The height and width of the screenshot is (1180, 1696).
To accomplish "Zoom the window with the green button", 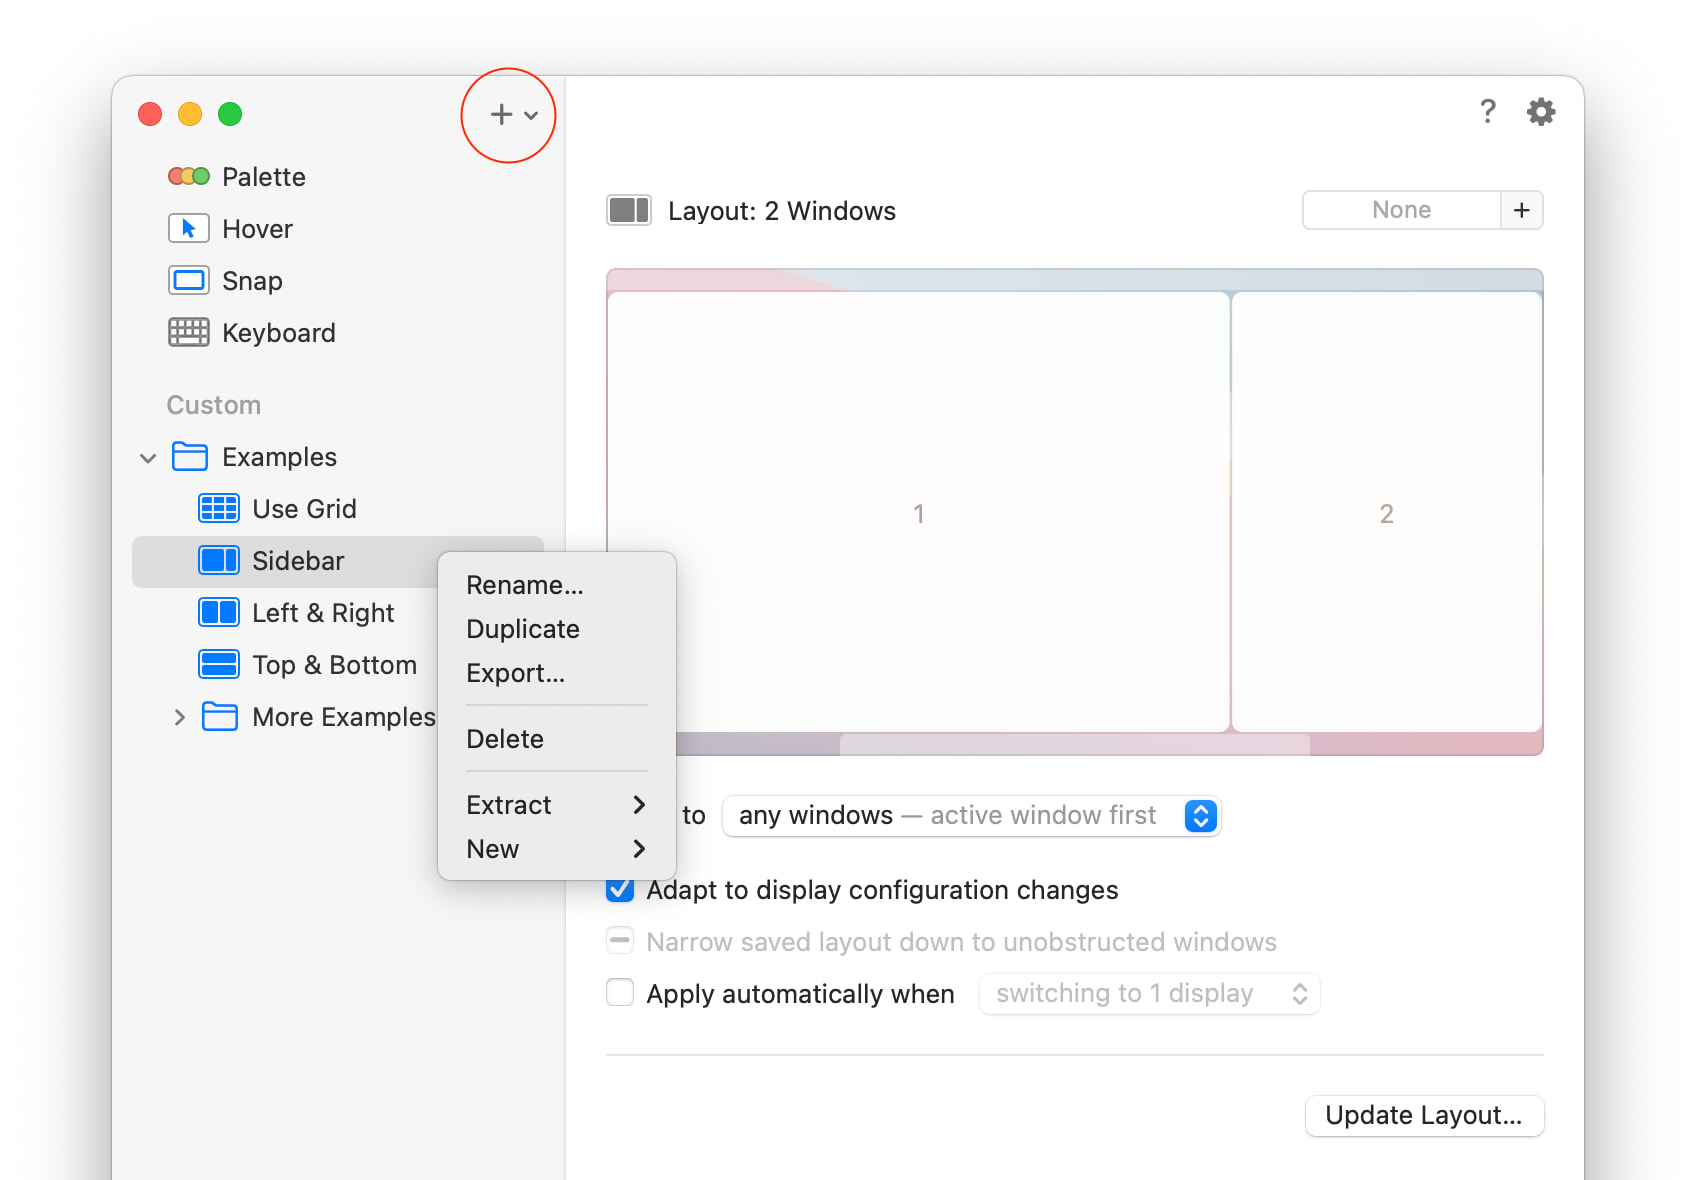I will (x=230, y=114).
